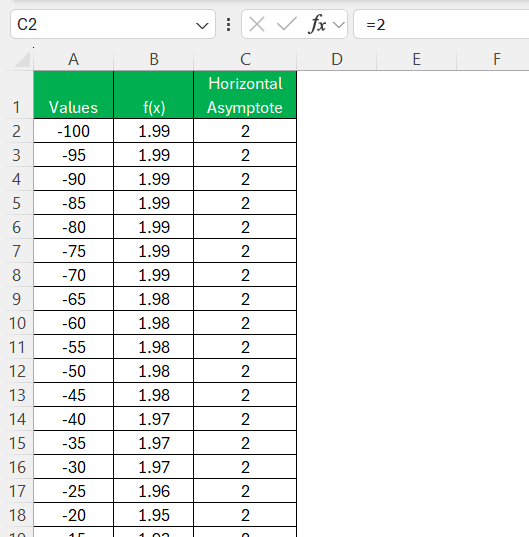Click the Horizontal Asymptote header cell
The width and height of the screenshot is (529, 537).
click(245, 95)
